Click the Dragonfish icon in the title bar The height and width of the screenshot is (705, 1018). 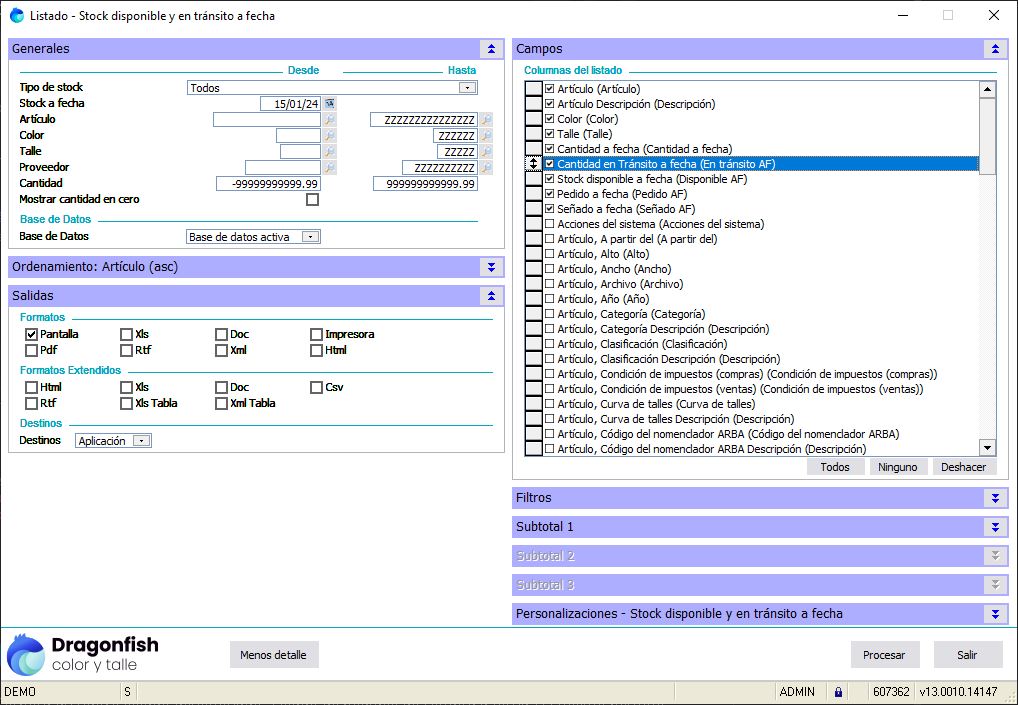17,16
